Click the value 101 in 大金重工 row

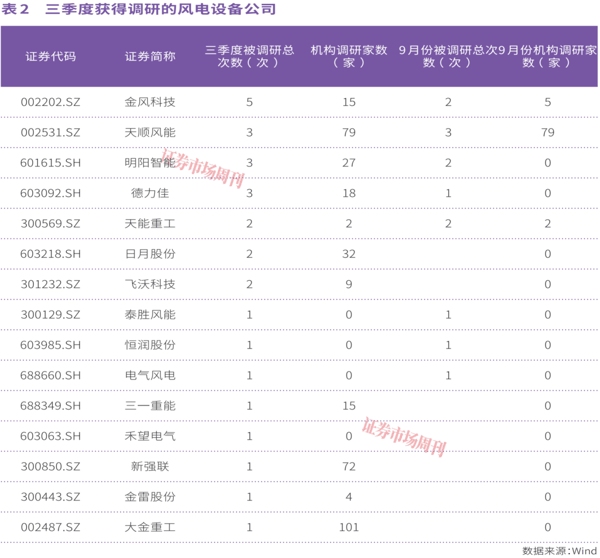click(349, 527)
